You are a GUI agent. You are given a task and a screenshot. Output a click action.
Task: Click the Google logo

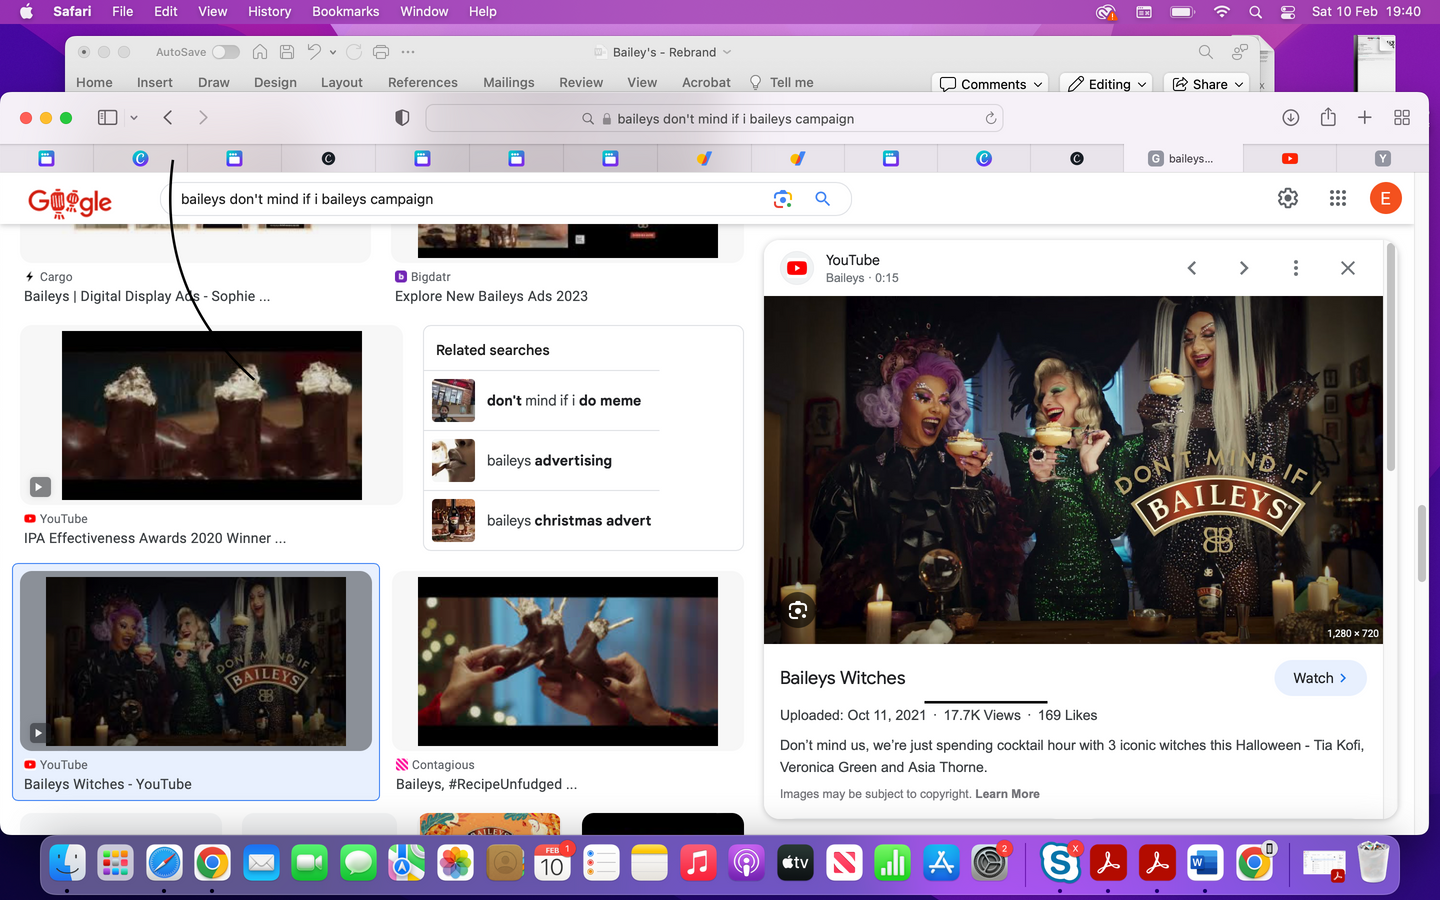coord(70,202)
